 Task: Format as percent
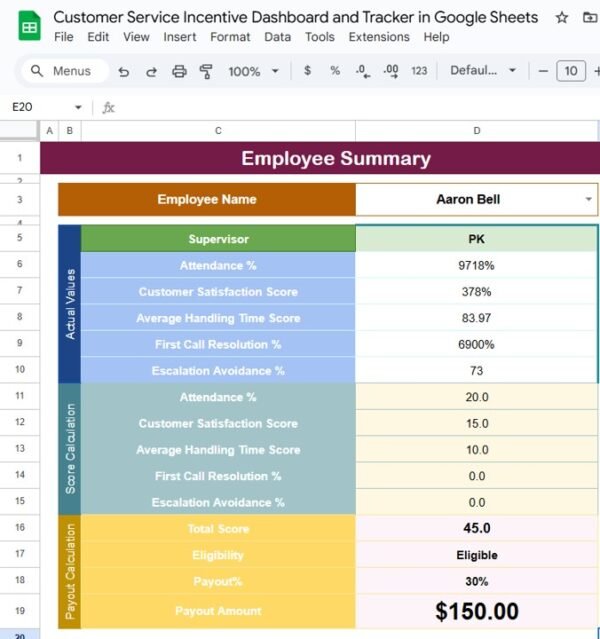[x=335, y=71]
